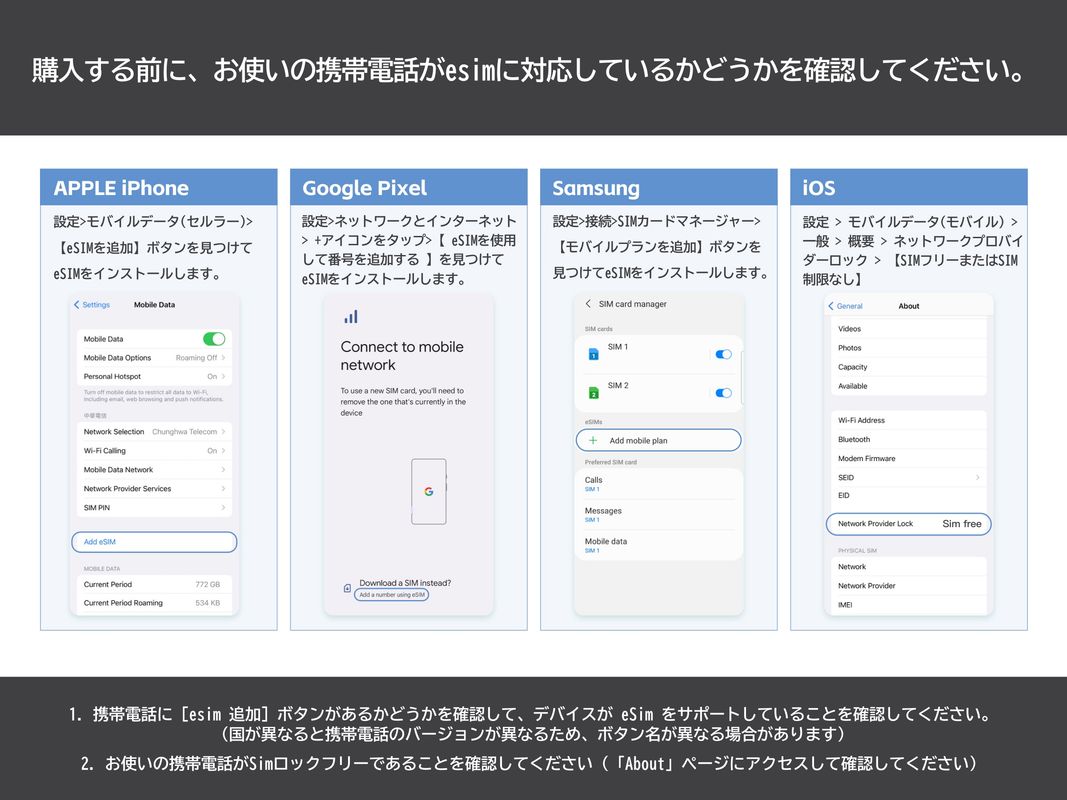1067x800 pixels.
Task: Disable the SIM 1 toggle switch
Action: coord(724,354)
